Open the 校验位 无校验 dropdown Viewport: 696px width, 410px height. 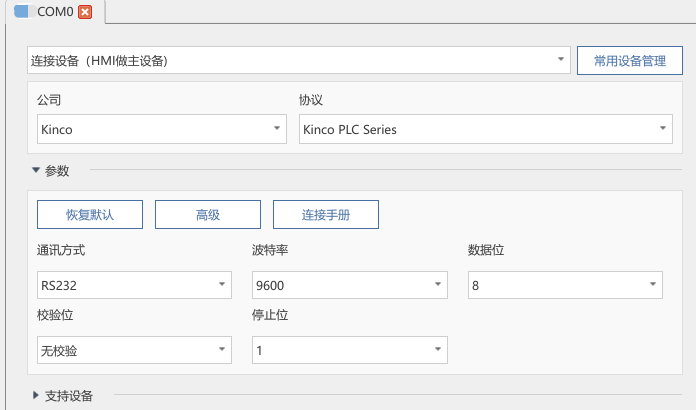pos(134,350)
